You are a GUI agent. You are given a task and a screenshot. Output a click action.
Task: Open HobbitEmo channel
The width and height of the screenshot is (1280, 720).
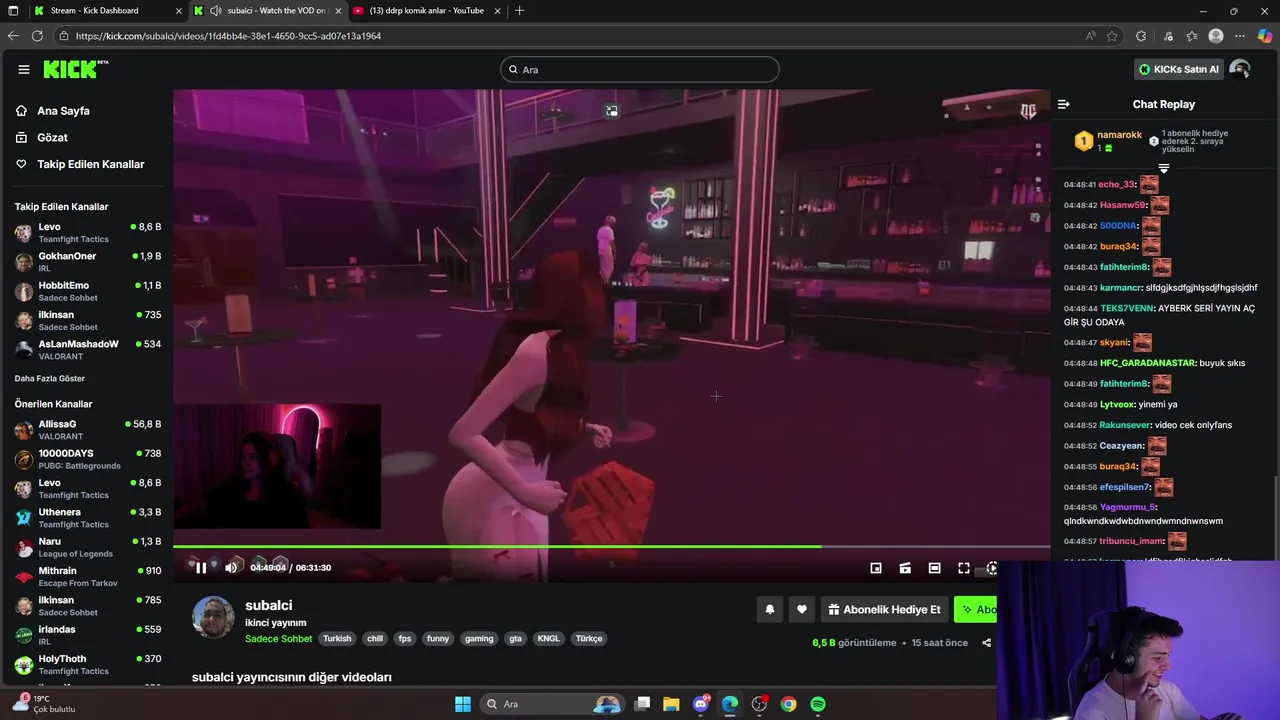87,291
